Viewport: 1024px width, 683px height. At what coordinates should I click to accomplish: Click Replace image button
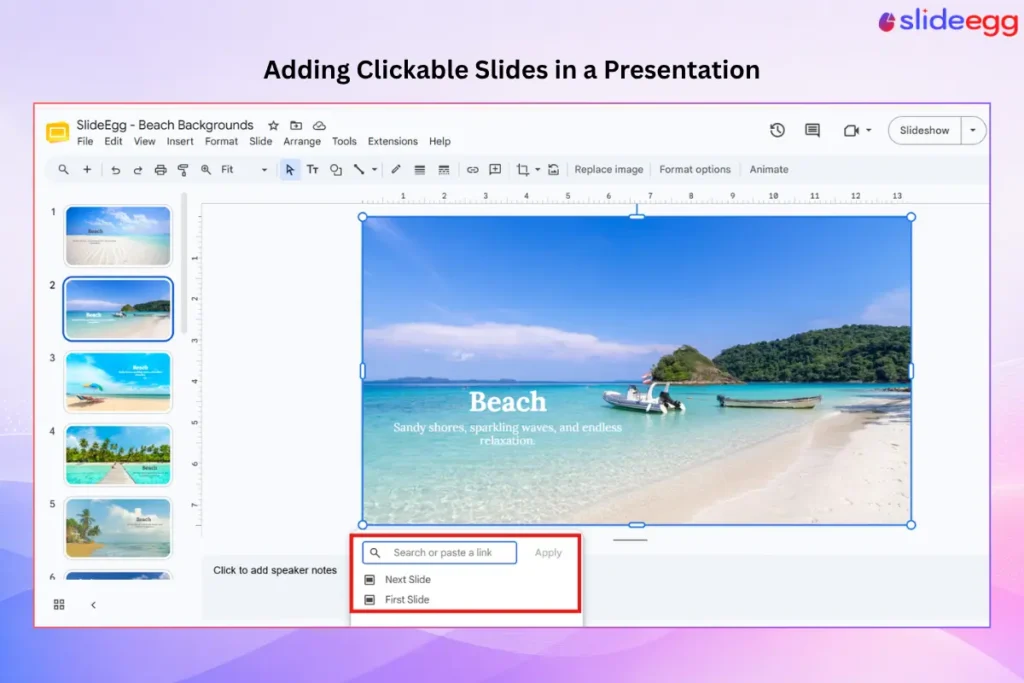point(609,170)
